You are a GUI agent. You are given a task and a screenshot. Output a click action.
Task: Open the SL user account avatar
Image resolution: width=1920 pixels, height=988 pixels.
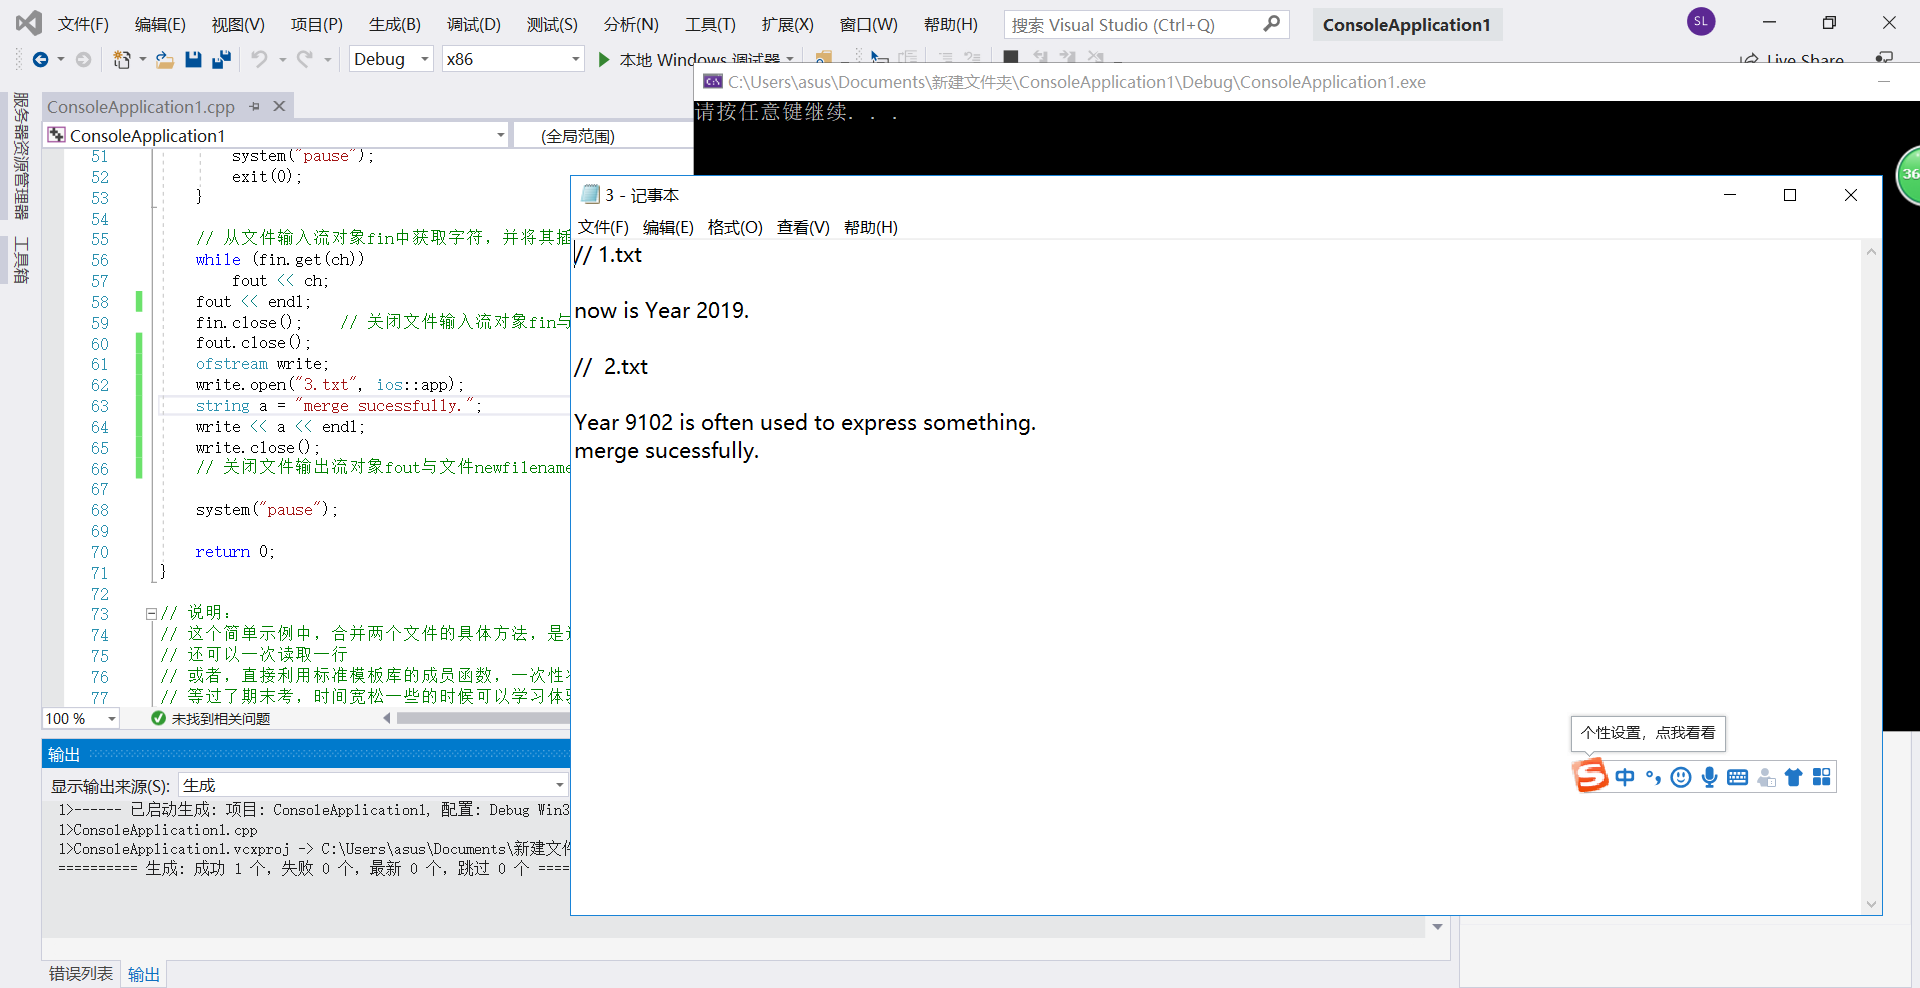[x=1701, y=21]
